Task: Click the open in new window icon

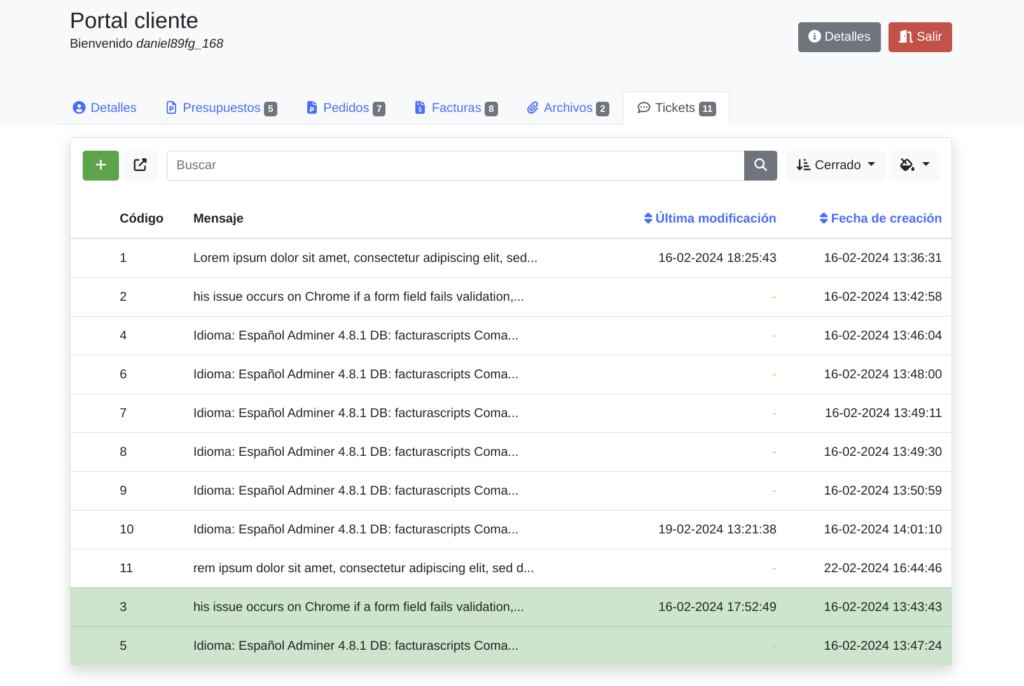Action: point(140,166)
